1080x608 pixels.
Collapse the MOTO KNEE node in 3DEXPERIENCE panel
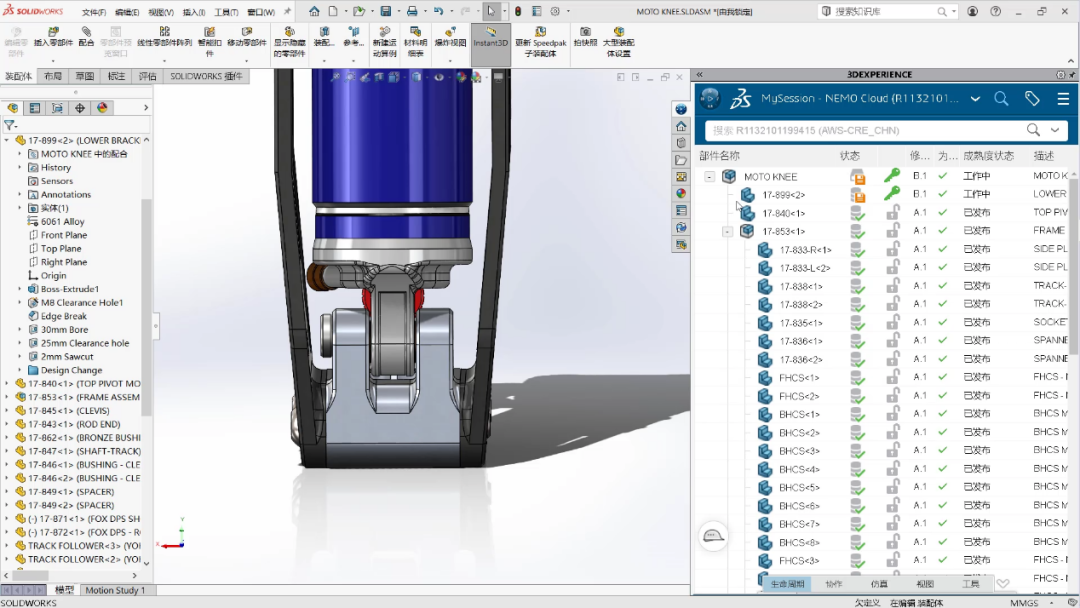click(x=707, y=176)
